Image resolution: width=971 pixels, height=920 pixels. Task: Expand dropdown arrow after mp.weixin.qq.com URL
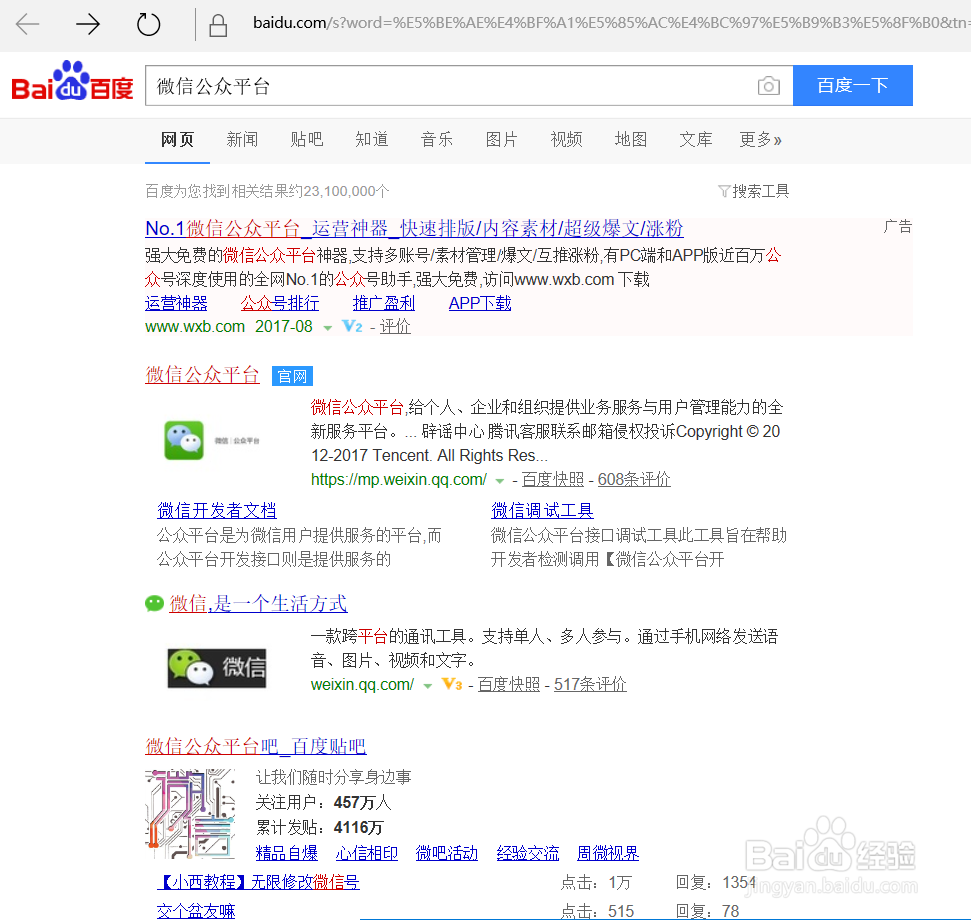[x=500, y=481]
